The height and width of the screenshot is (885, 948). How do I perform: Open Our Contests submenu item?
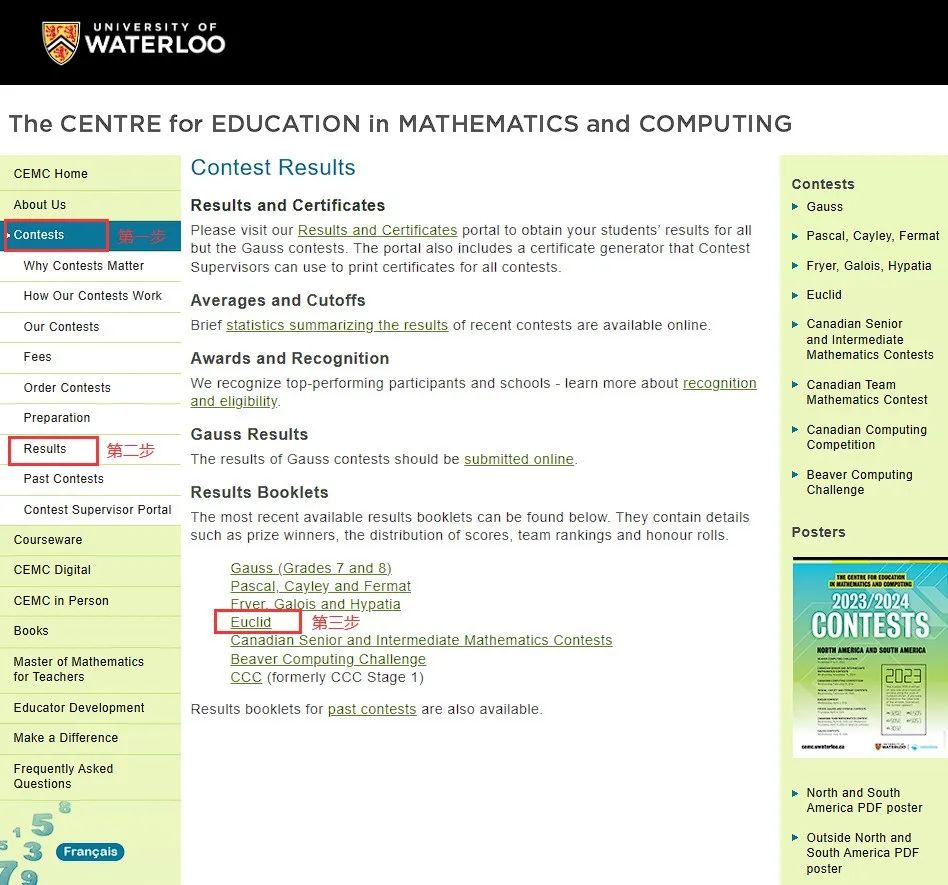click(x=61, y=326)
